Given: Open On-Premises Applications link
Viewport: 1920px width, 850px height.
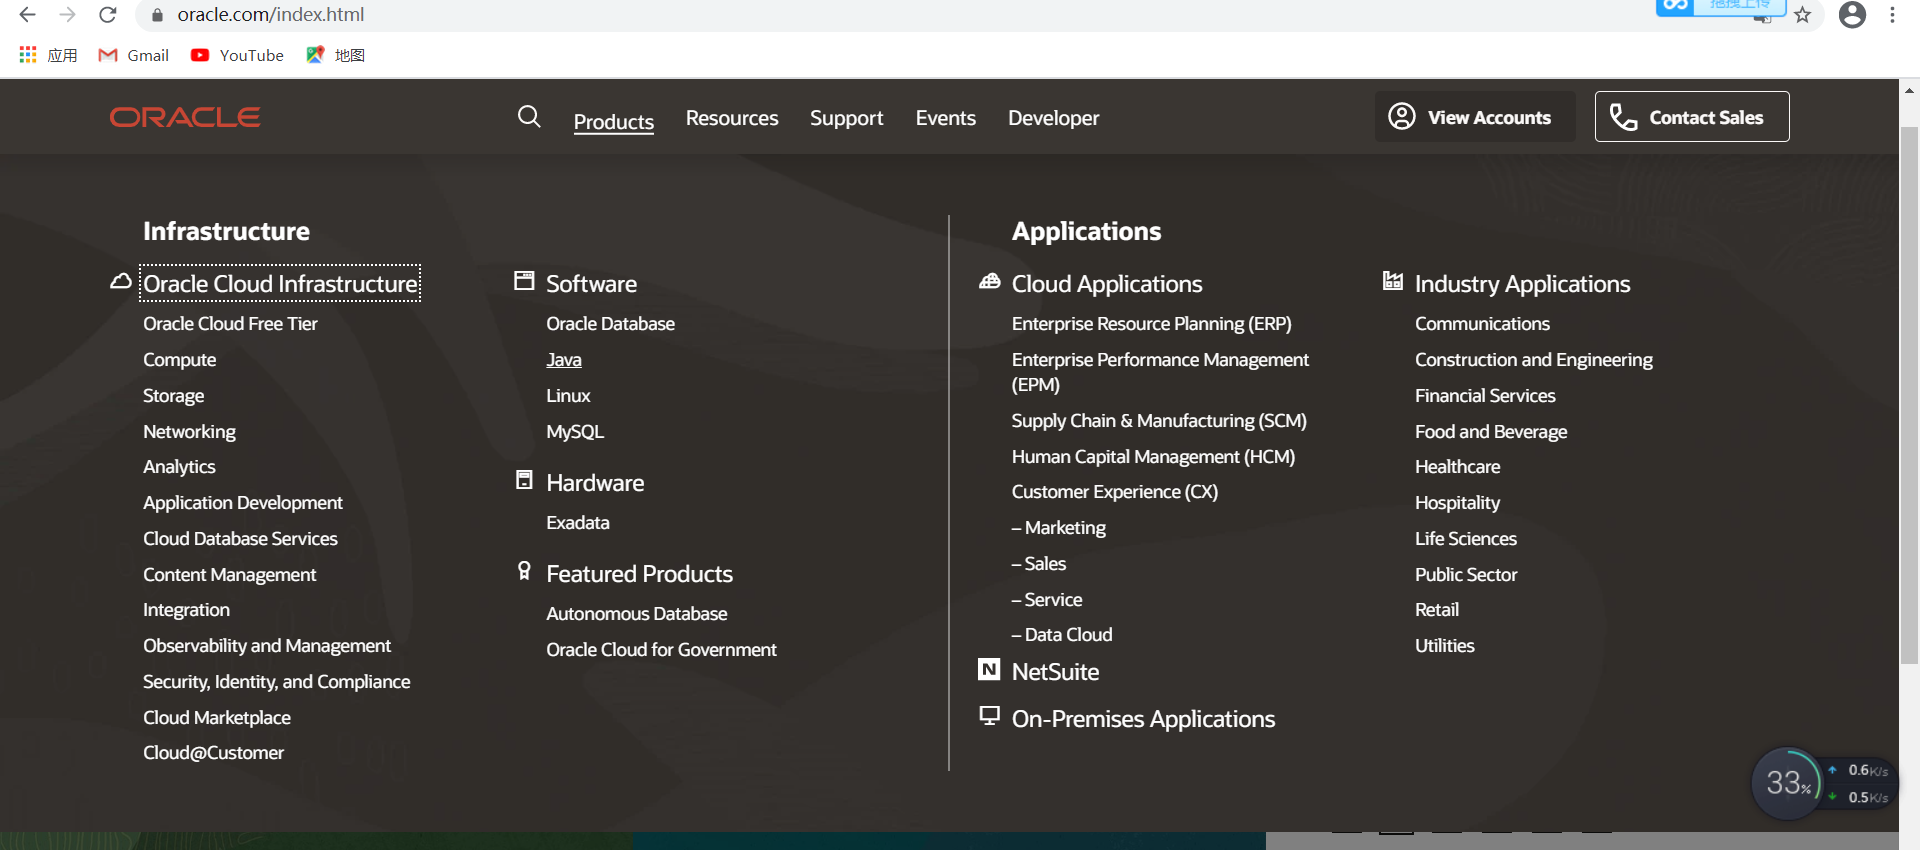Looking at the screenshot, I should pos(1143,719).
